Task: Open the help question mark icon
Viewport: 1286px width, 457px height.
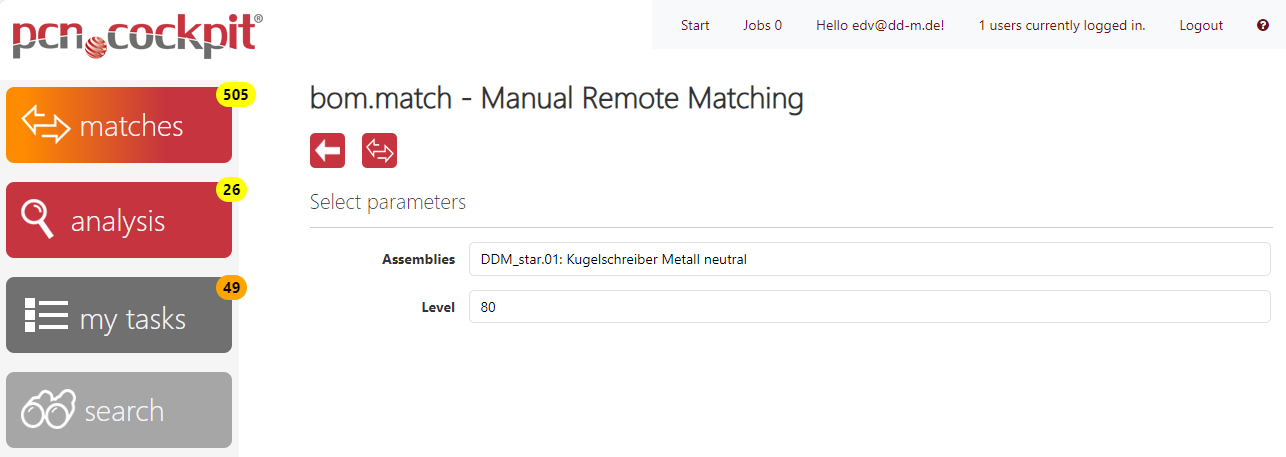Action: [1263, 25]
